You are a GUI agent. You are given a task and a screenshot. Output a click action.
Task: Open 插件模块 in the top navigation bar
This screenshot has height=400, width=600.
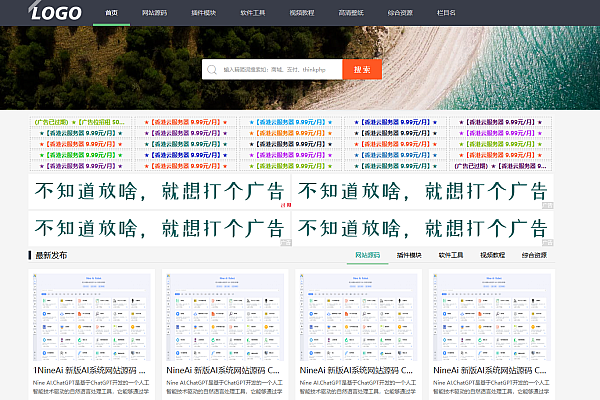pyautogui.click(x=204, y=13)
